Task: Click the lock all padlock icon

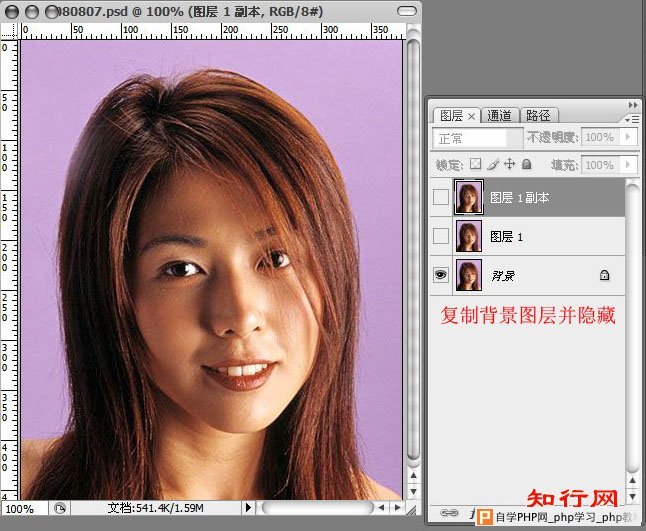Action: coord(526,164)
